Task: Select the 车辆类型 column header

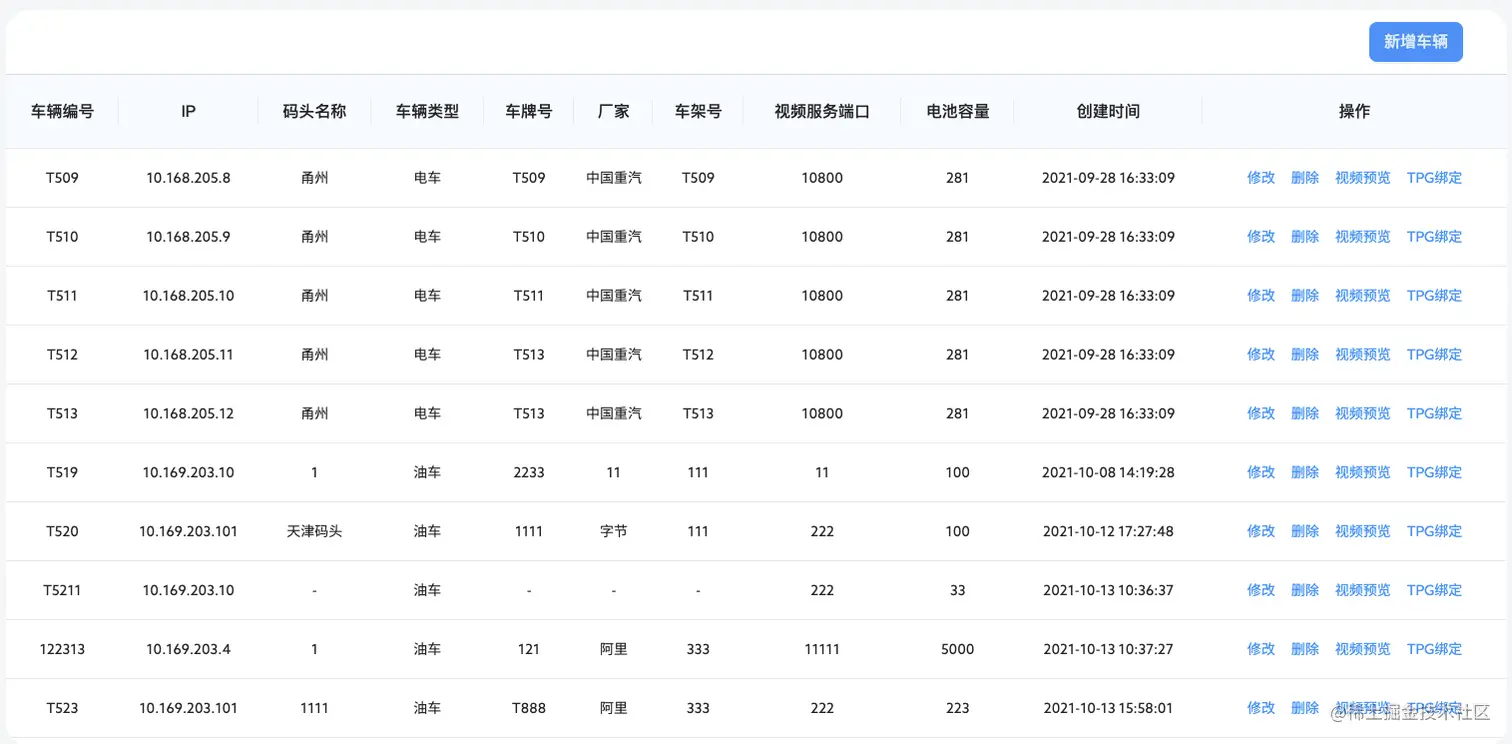Action: 427,112
